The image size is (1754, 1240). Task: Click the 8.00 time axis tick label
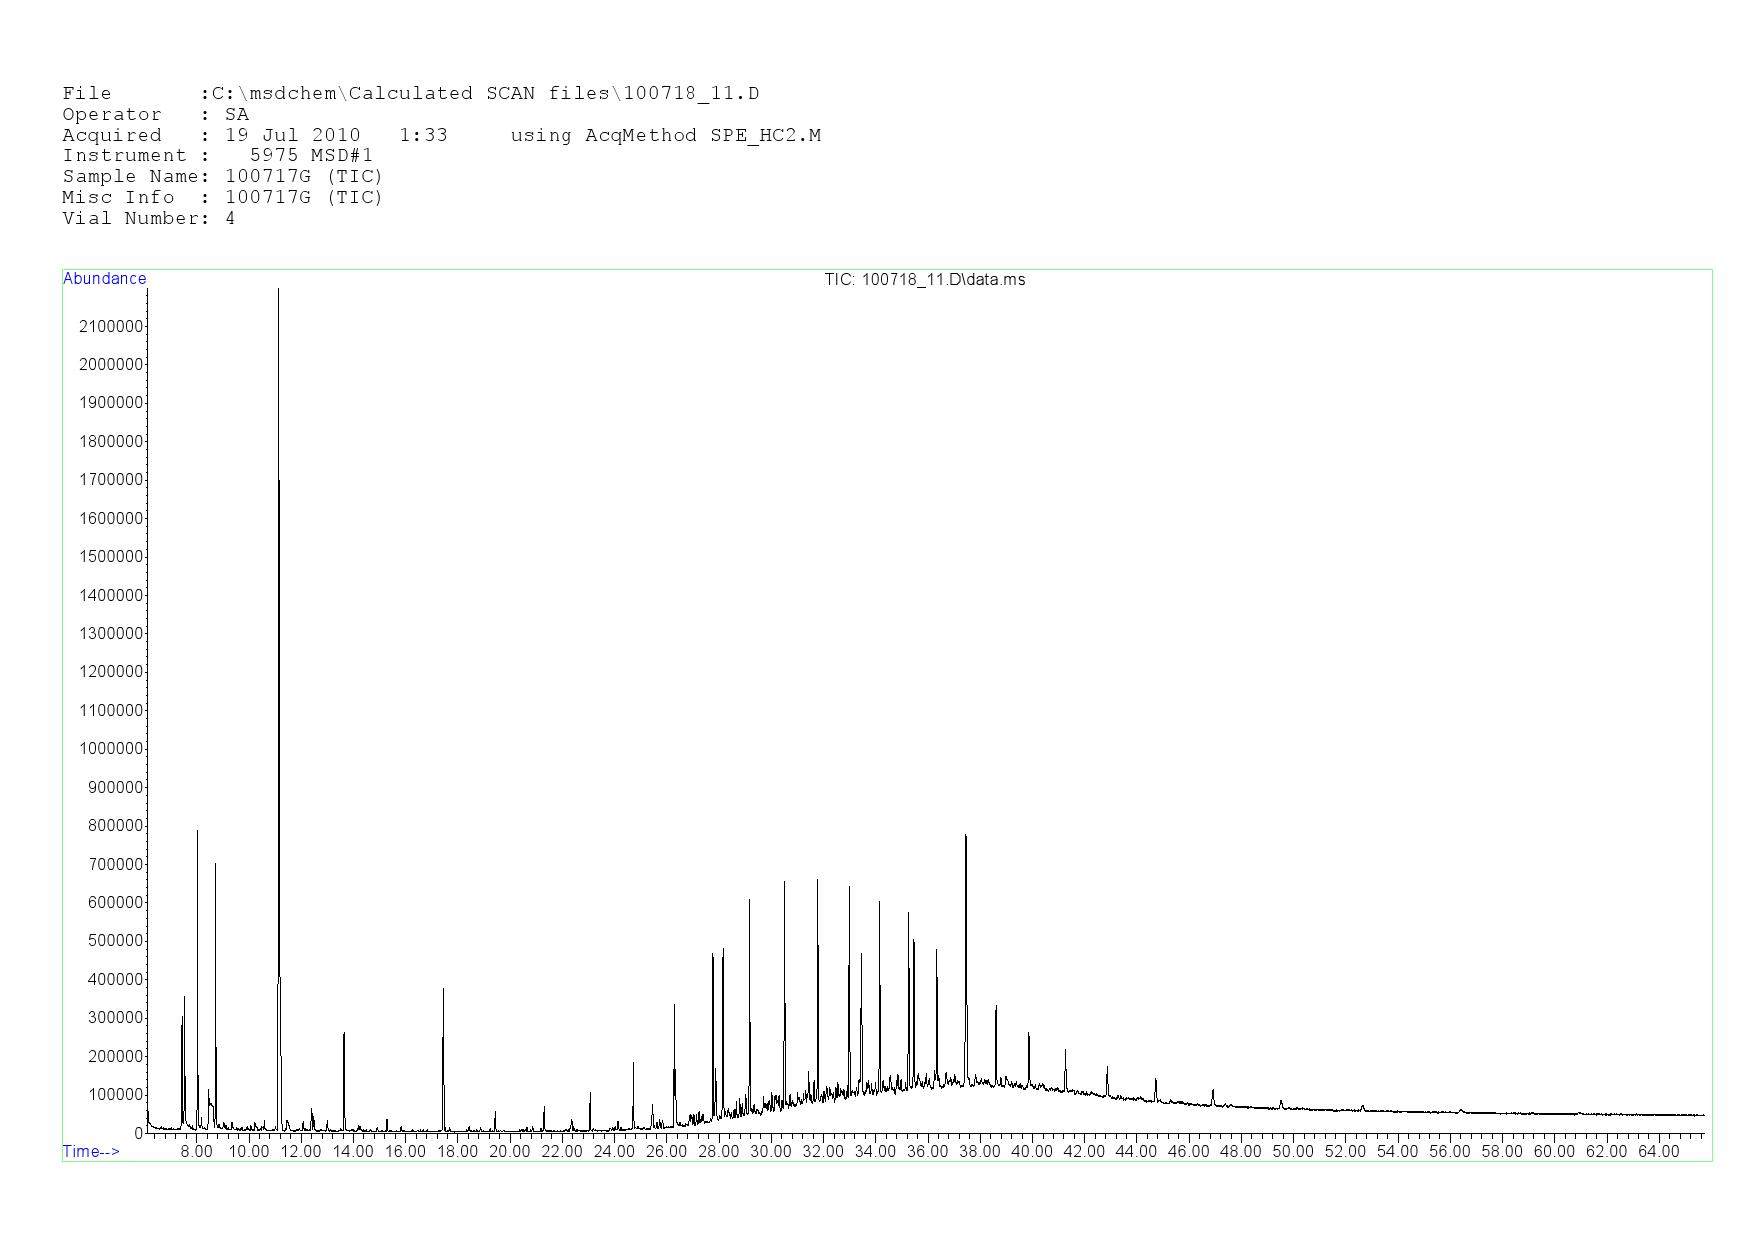[x=196, y=1151]
